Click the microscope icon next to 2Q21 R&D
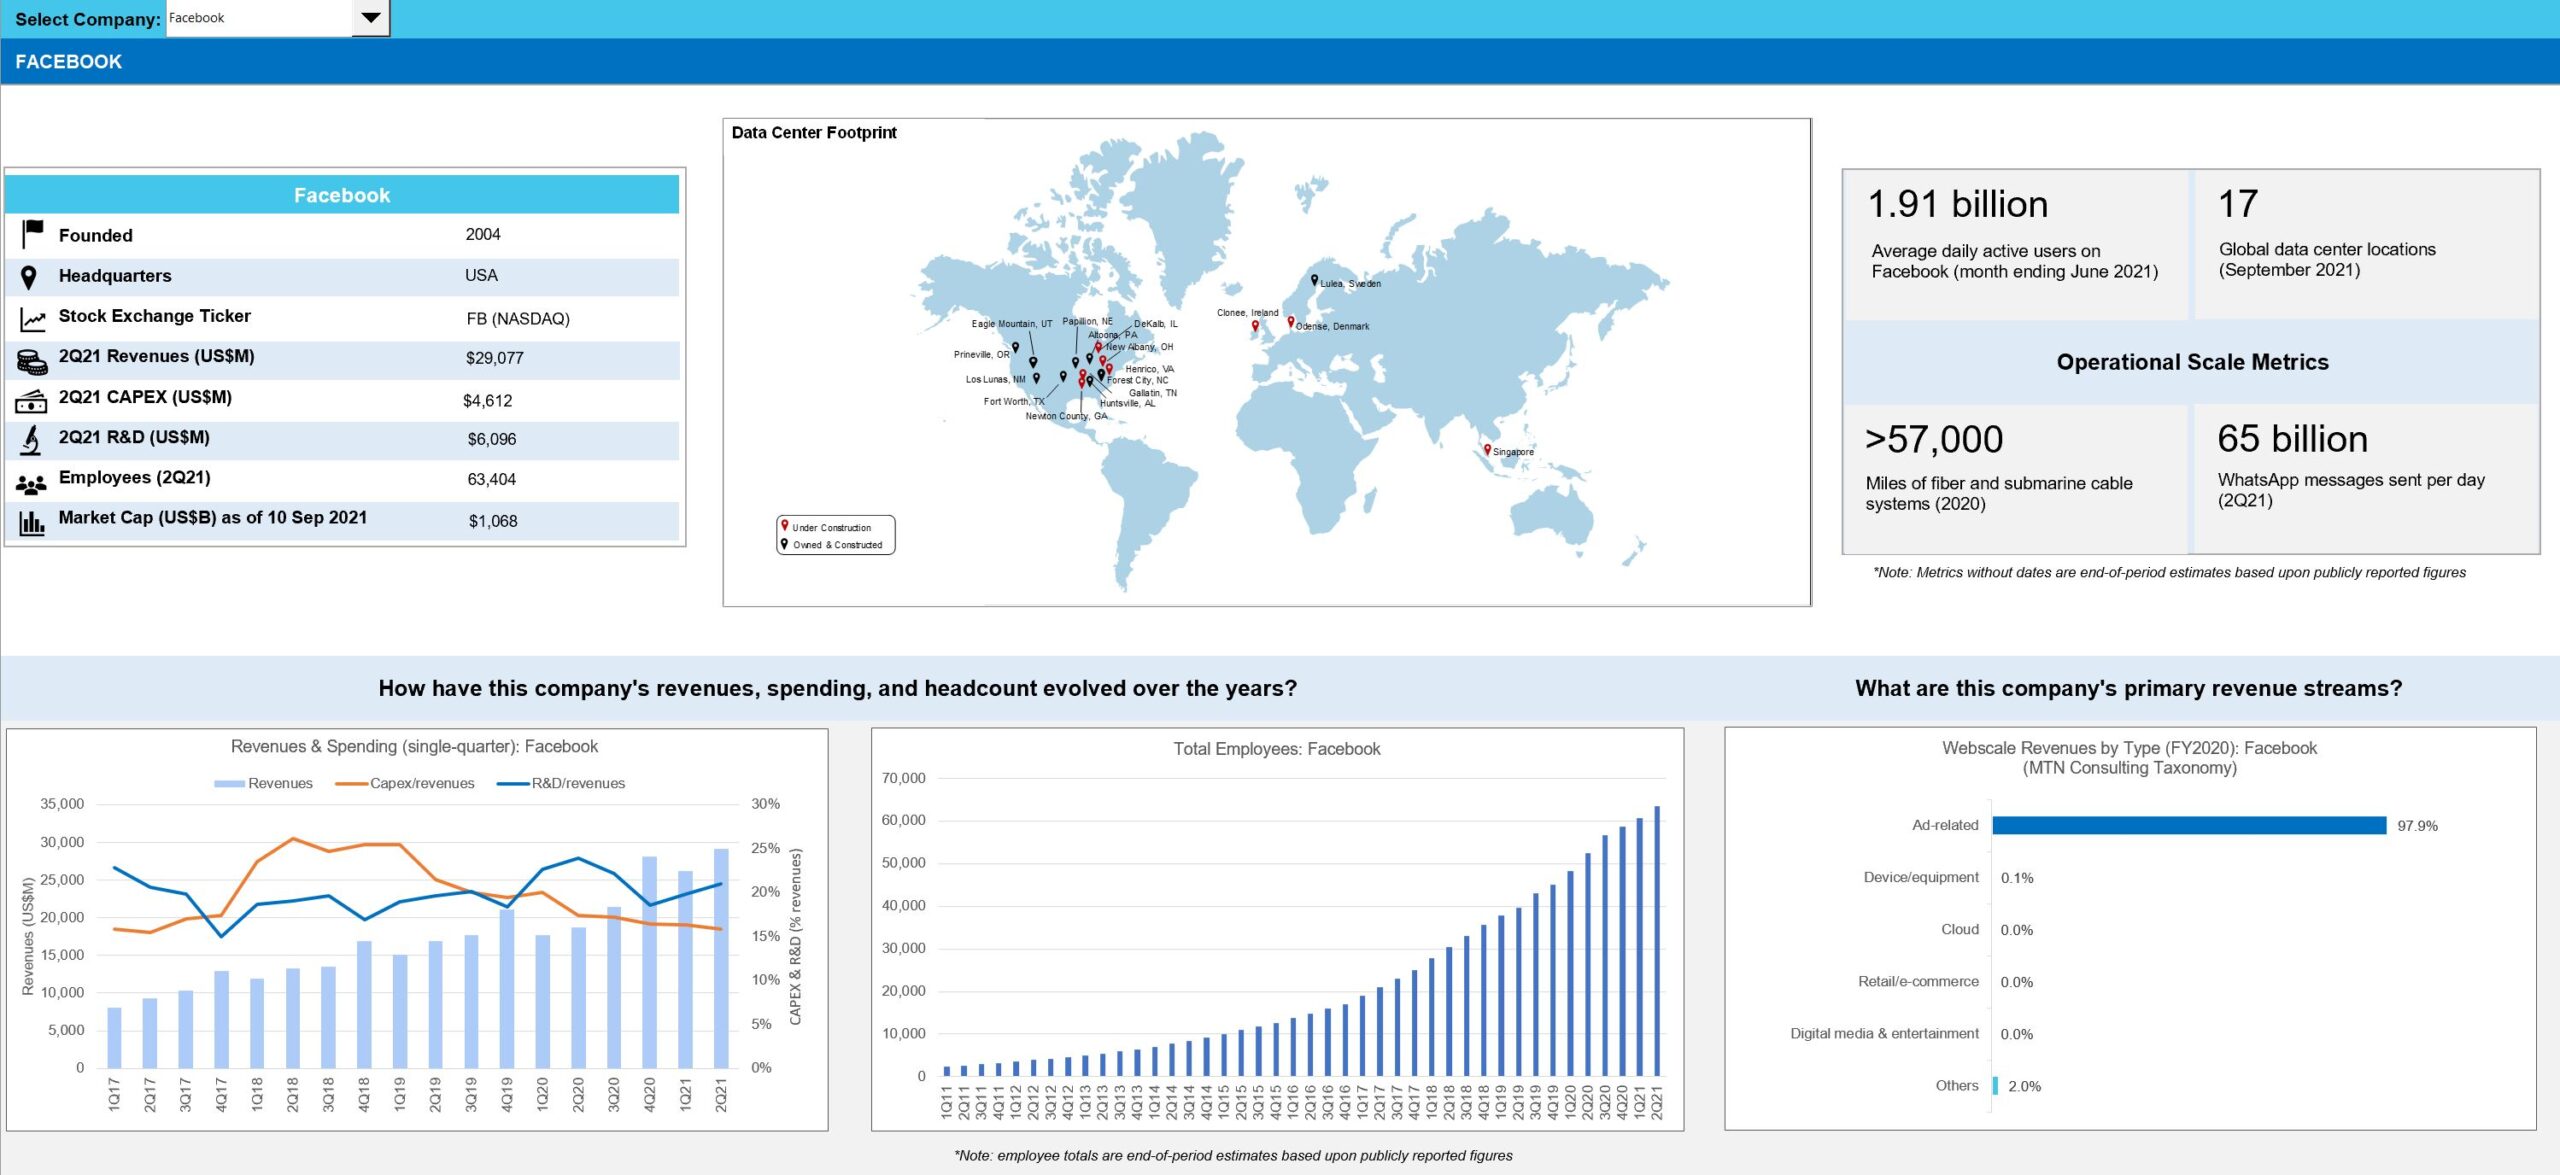This screenshot has width=2560, height=1175. click(x=31, y=440)
